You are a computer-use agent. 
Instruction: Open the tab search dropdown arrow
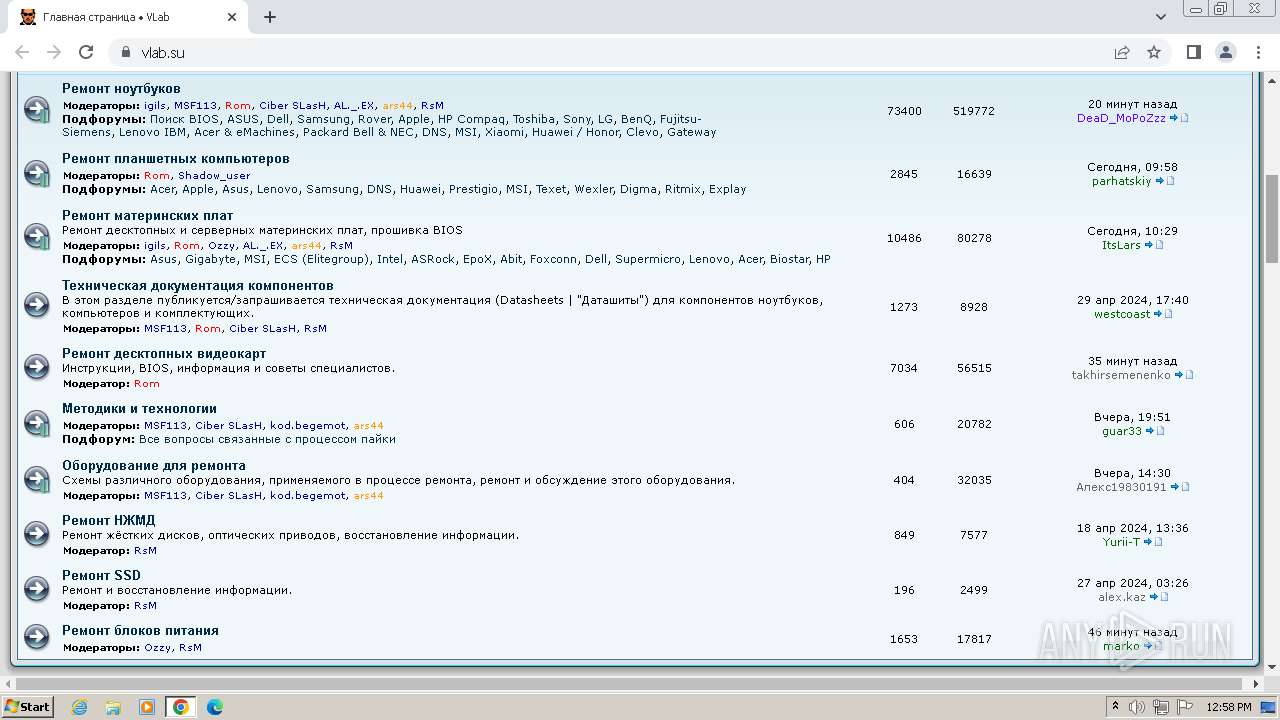click(1161, 17)
